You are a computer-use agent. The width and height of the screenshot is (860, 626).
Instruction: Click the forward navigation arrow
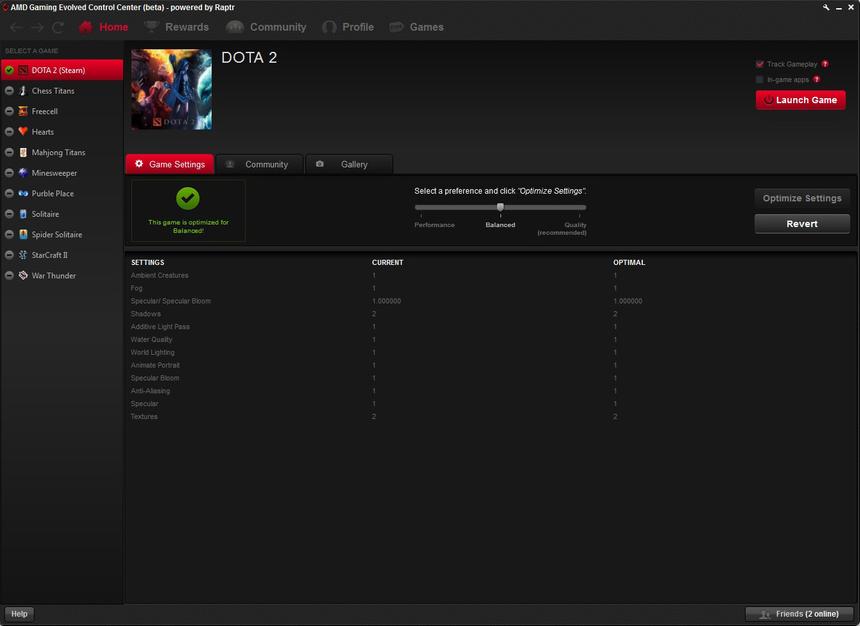pos(37,28)
